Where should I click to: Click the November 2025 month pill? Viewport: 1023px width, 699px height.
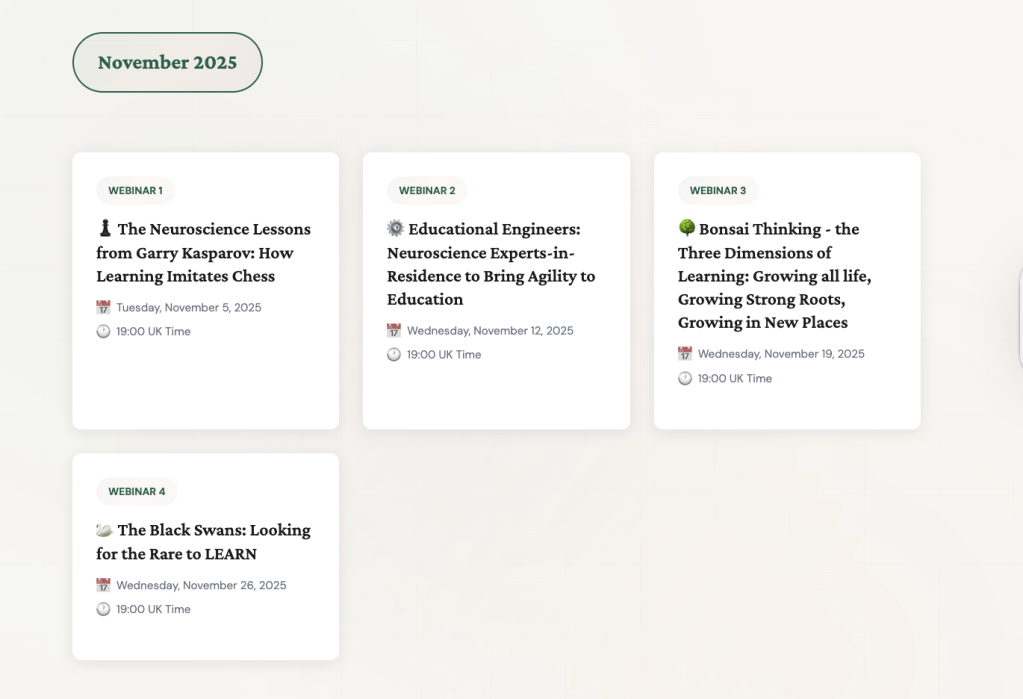[167, 62]
